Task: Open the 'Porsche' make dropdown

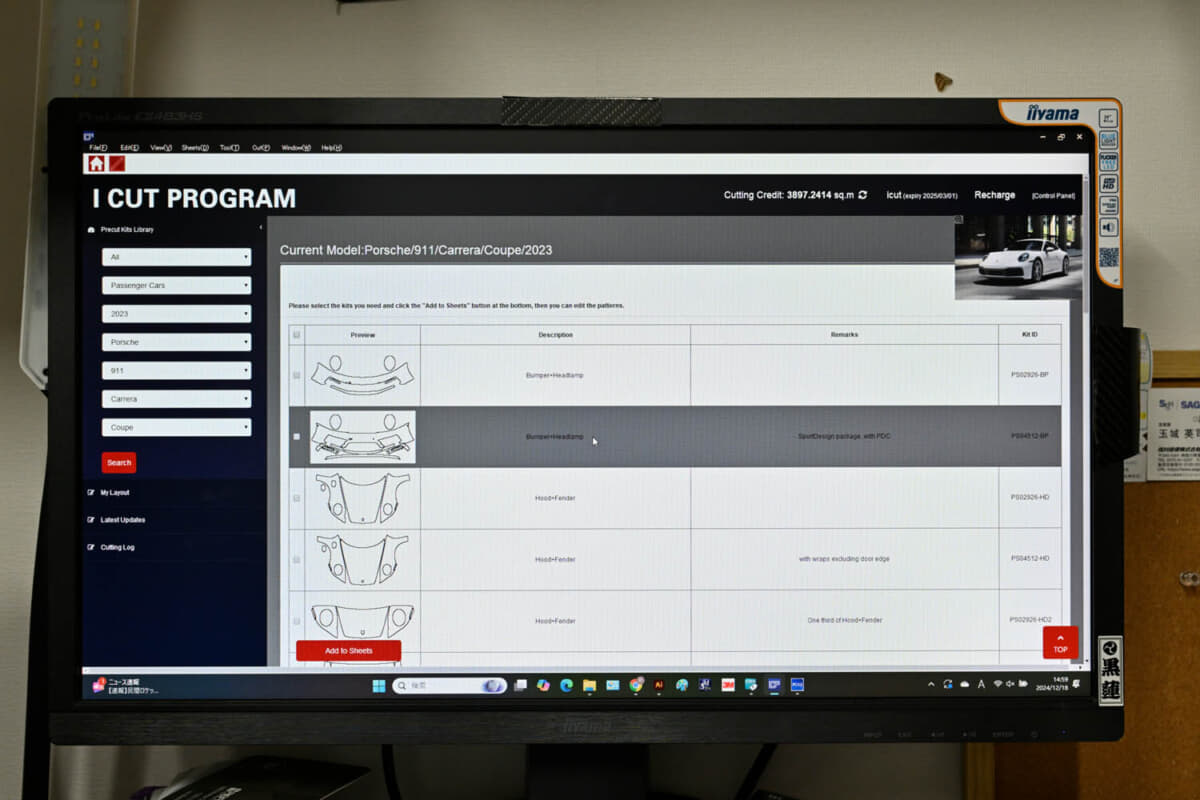Action: tap(176, 342)
